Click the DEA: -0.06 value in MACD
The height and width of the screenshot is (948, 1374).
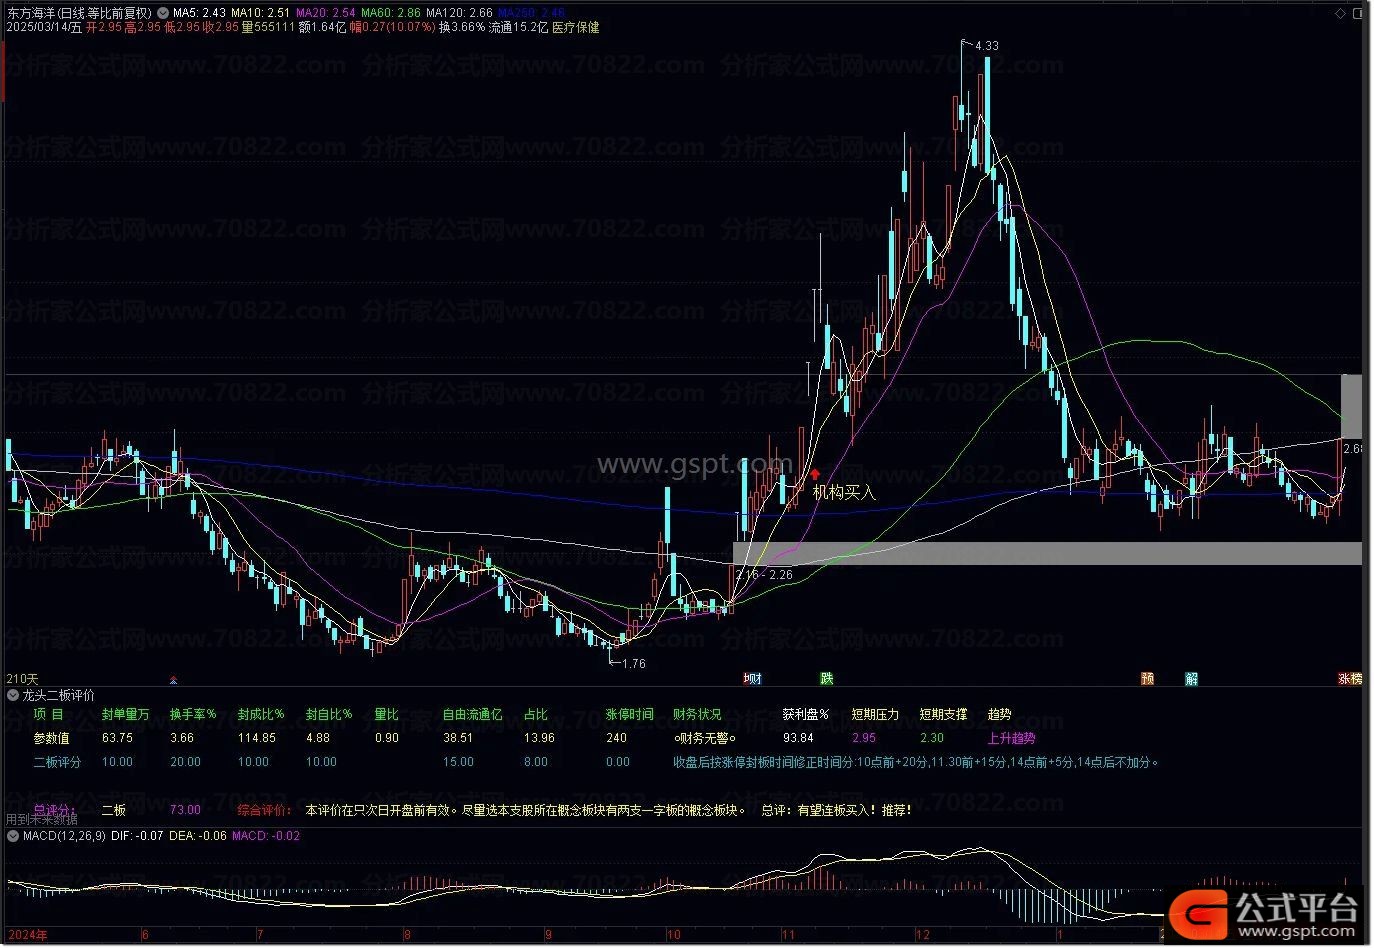click(x=198, y=836)
